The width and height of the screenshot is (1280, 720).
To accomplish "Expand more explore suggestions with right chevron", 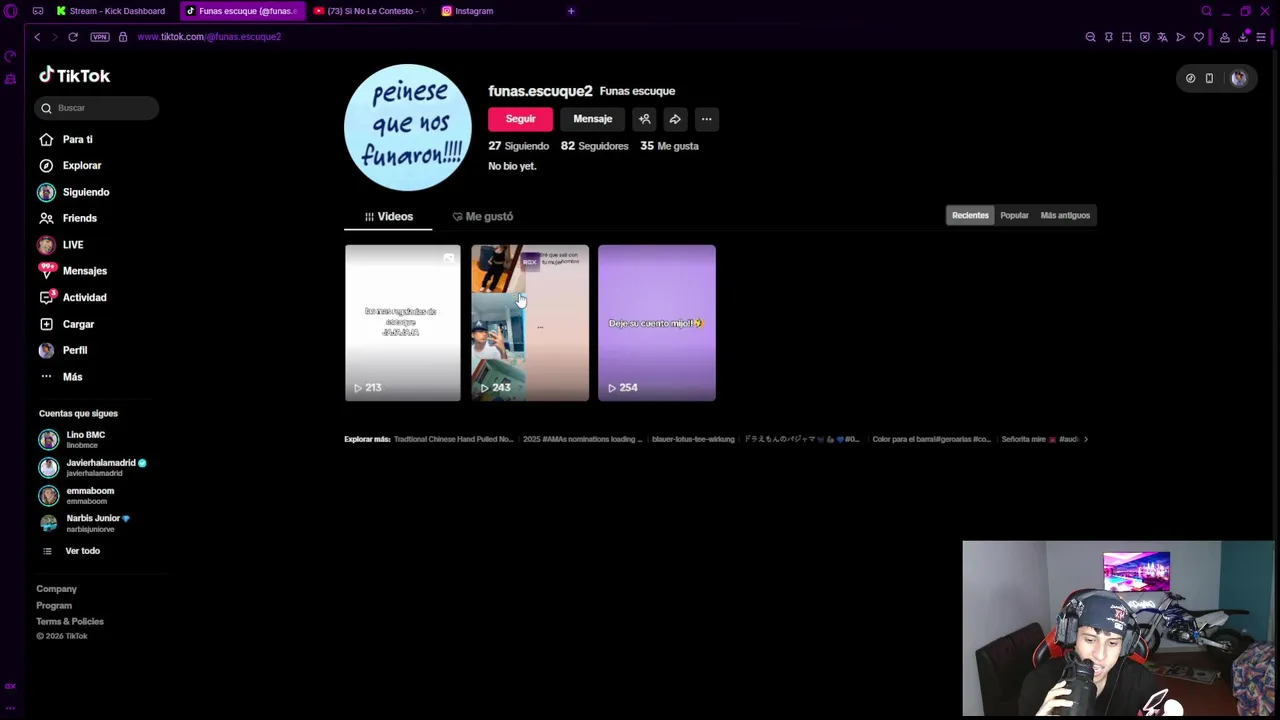I will (1086, 439).
